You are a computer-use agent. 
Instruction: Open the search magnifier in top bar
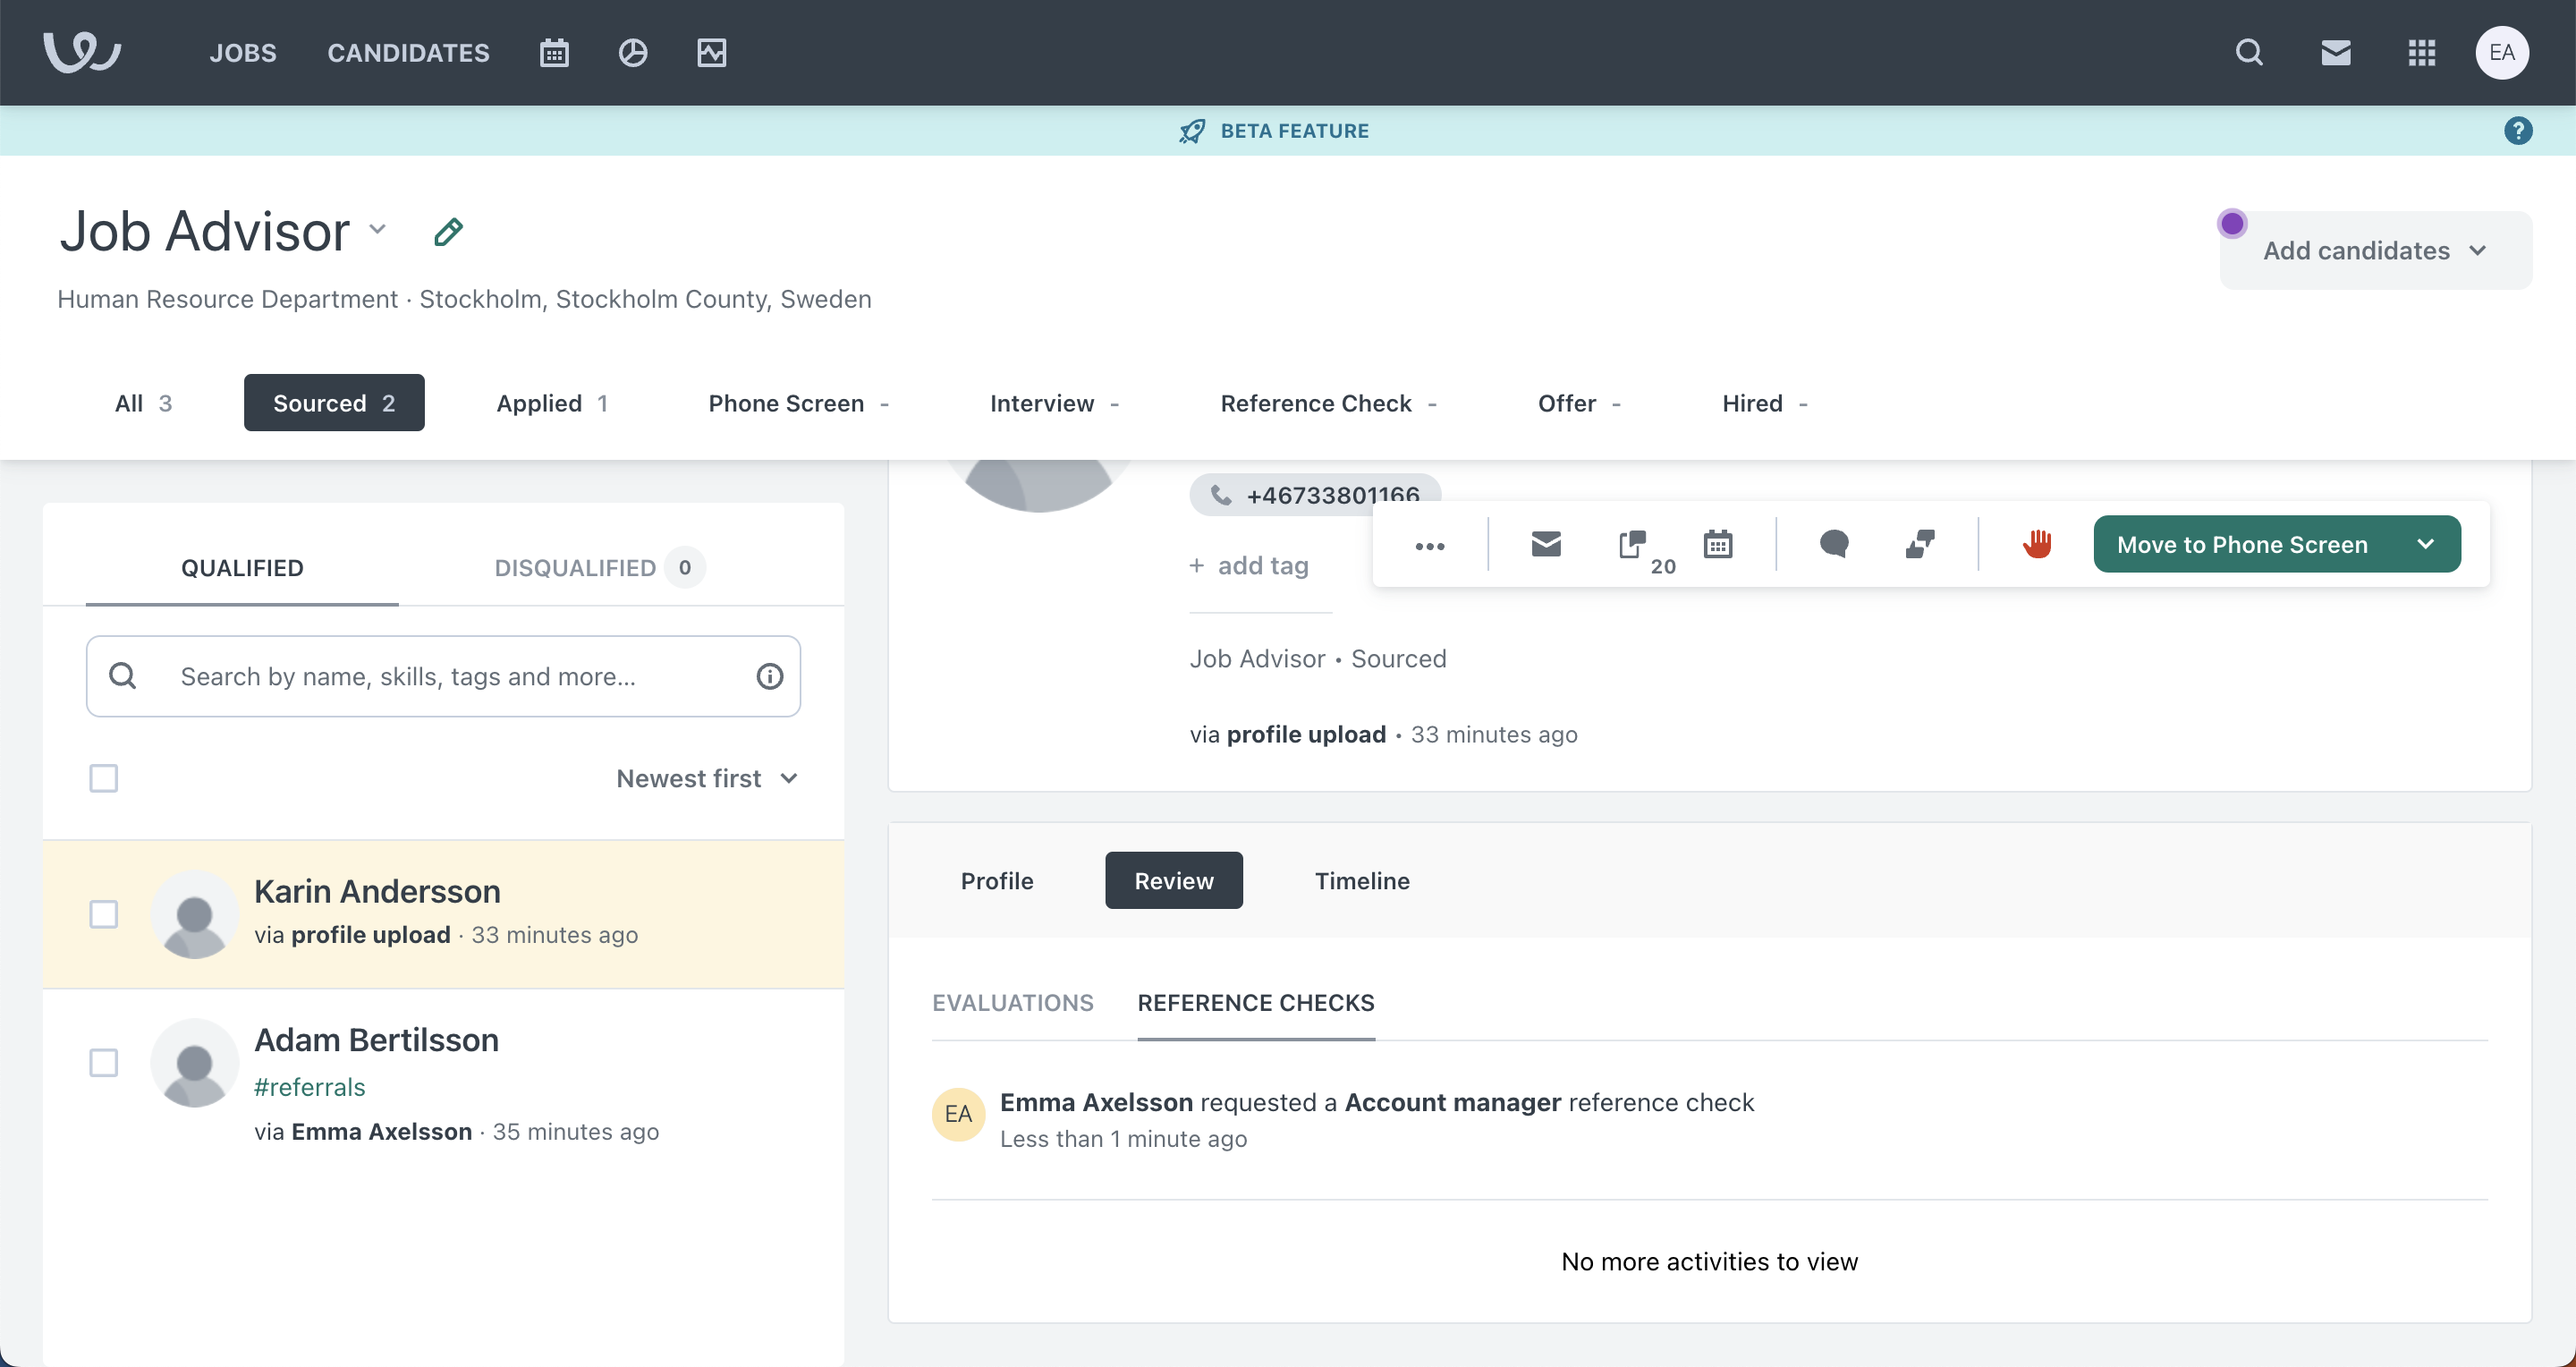(x=2249, y=53)
